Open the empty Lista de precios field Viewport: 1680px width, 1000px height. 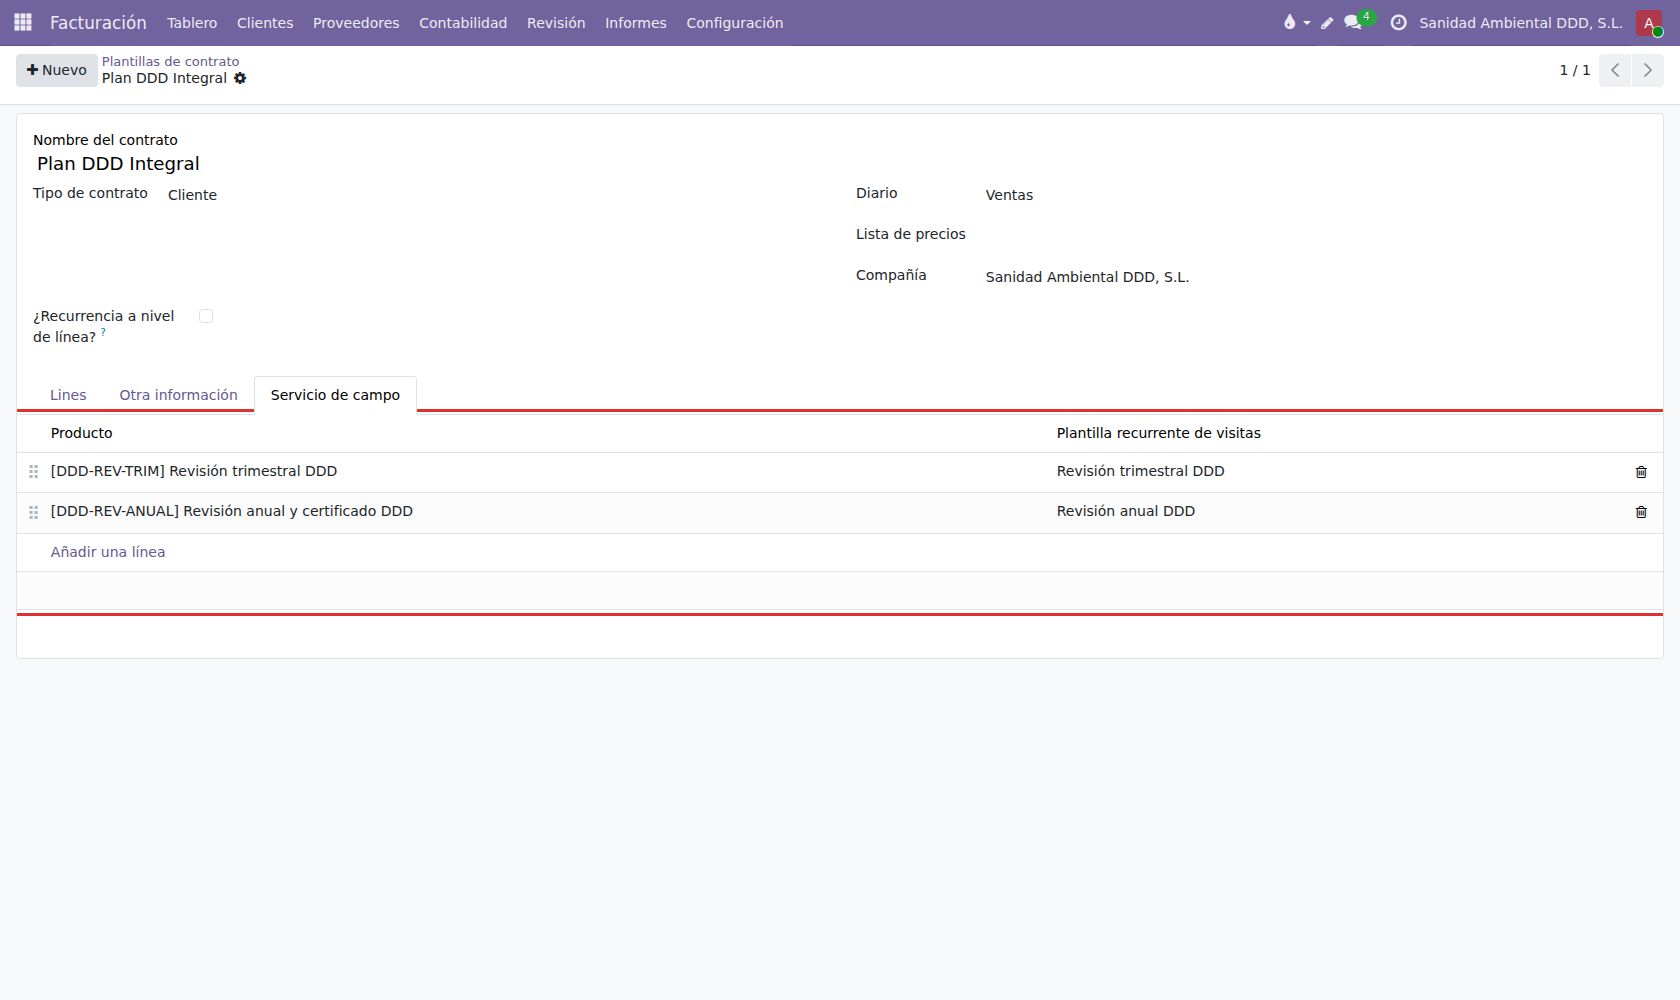pos(1316,235)
